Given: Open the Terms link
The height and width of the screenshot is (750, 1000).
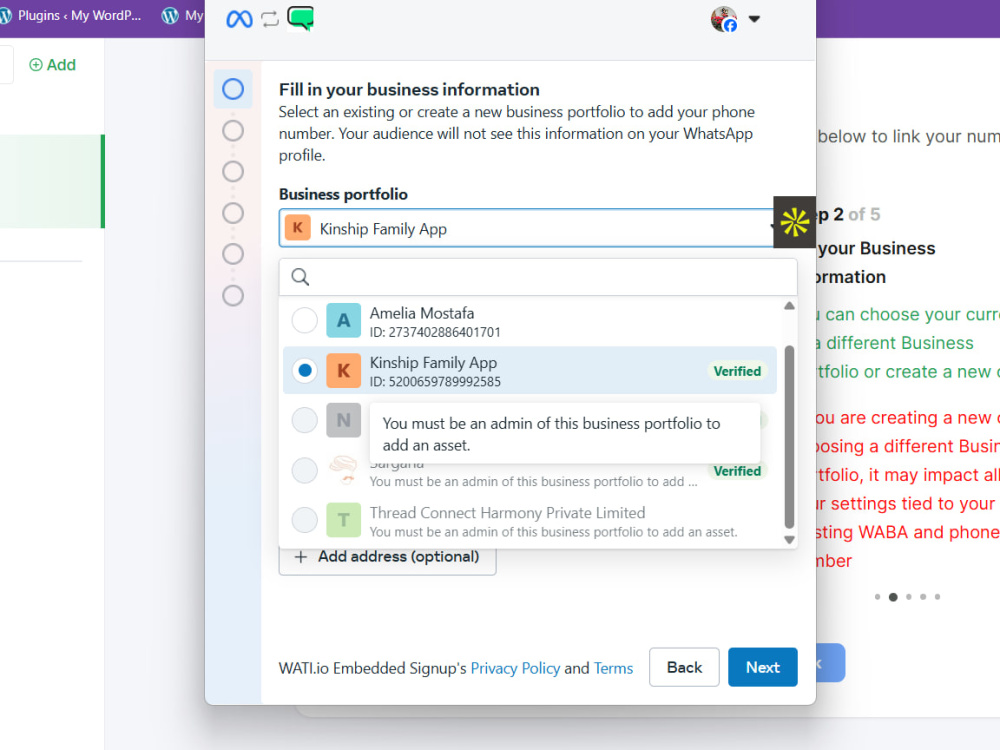Looking at the screenshot, I should (x=614, y=668).
